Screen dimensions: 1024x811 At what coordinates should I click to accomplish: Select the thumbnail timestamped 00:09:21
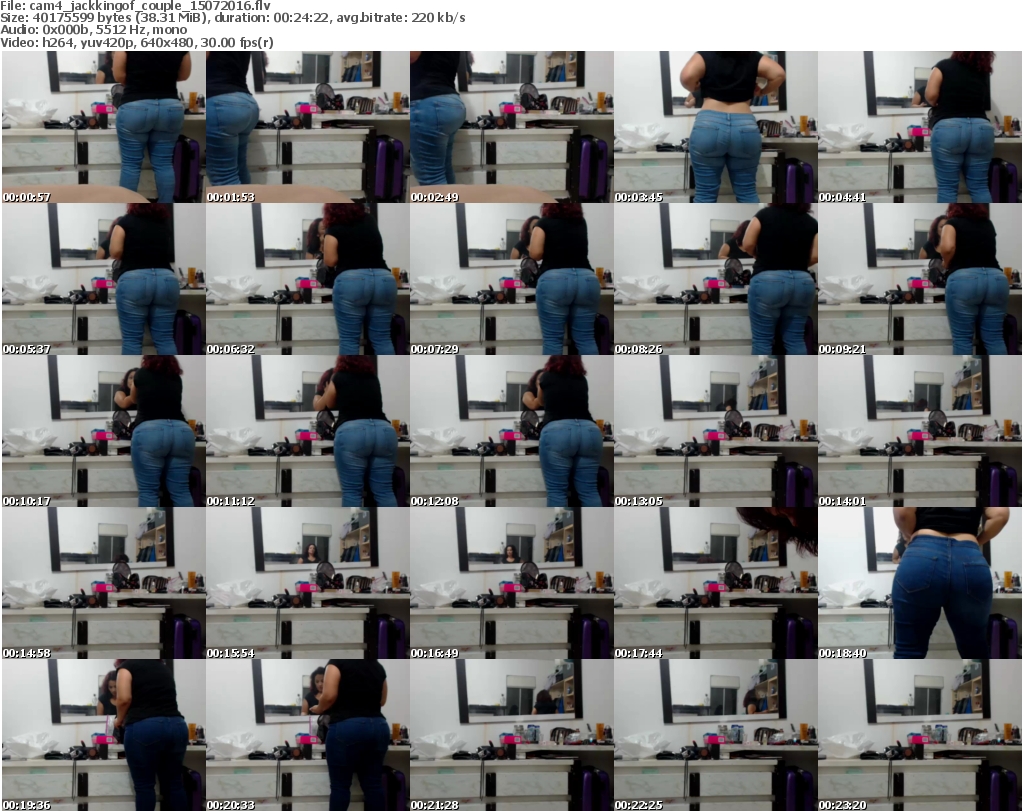pyautogui.click(x=920, y=279)
